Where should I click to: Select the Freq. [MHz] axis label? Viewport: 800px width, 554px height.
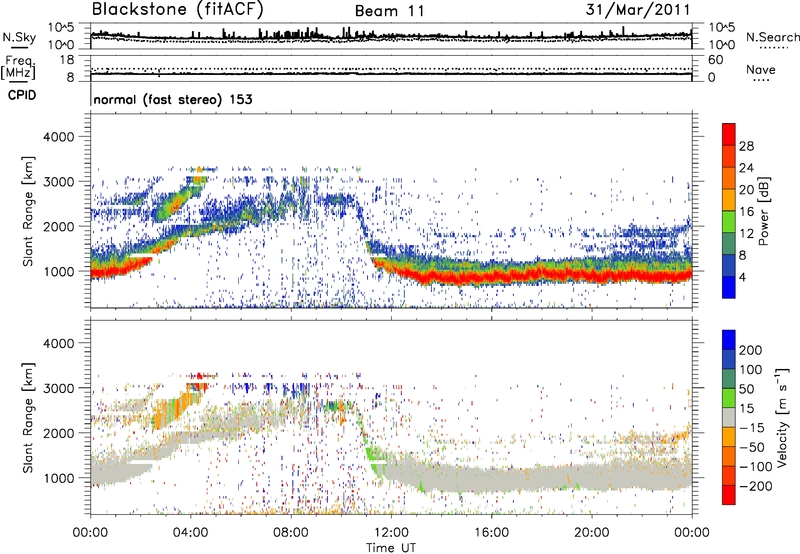(x=18, y=68)
